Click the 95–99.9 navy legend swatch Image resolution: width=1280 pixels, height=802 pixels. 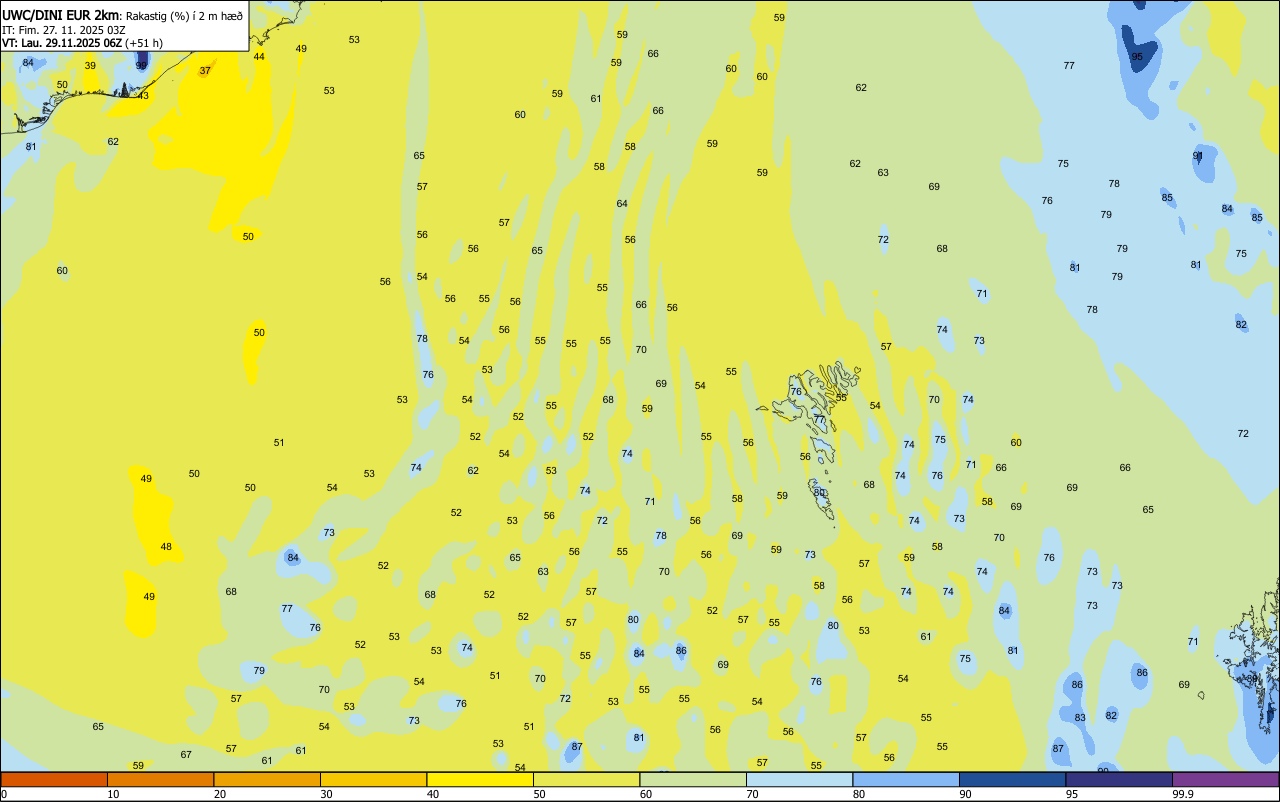1119,779
